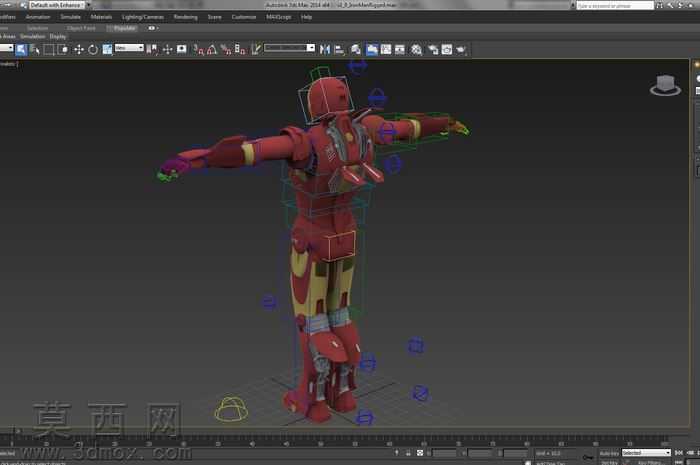
Task: Pick the Select and Scale tool
Action: click(107, 50)
